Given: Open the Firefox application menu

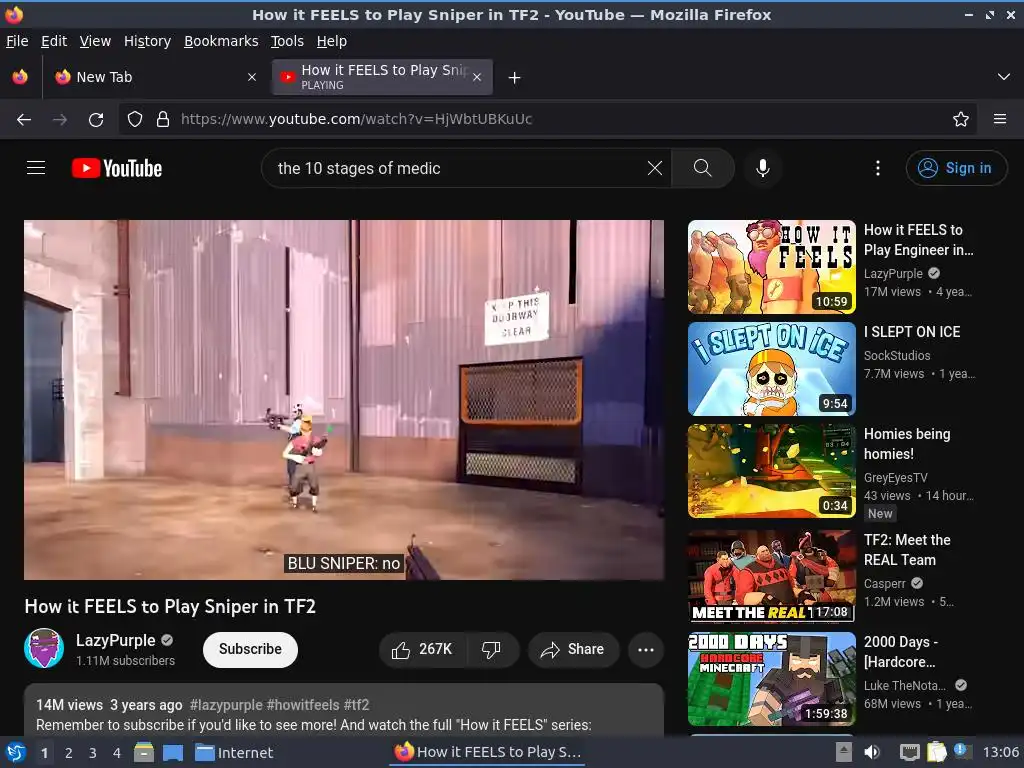Looking at the screenshot, I should tap(1000, 120).
